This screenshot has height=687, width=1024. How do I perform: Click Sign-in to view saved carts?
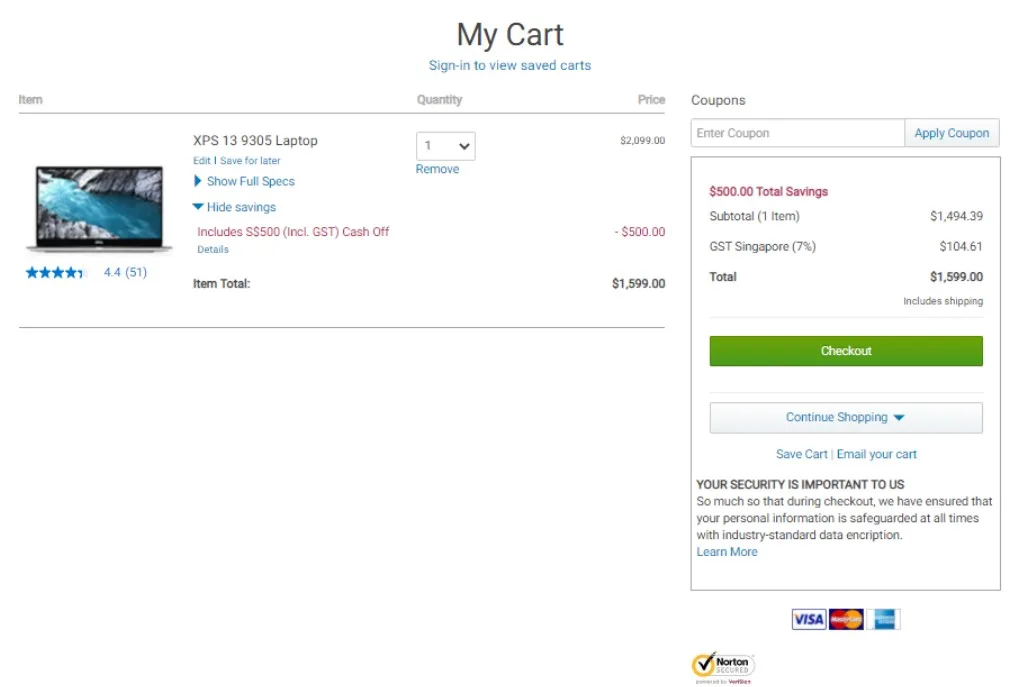[510, 66]
